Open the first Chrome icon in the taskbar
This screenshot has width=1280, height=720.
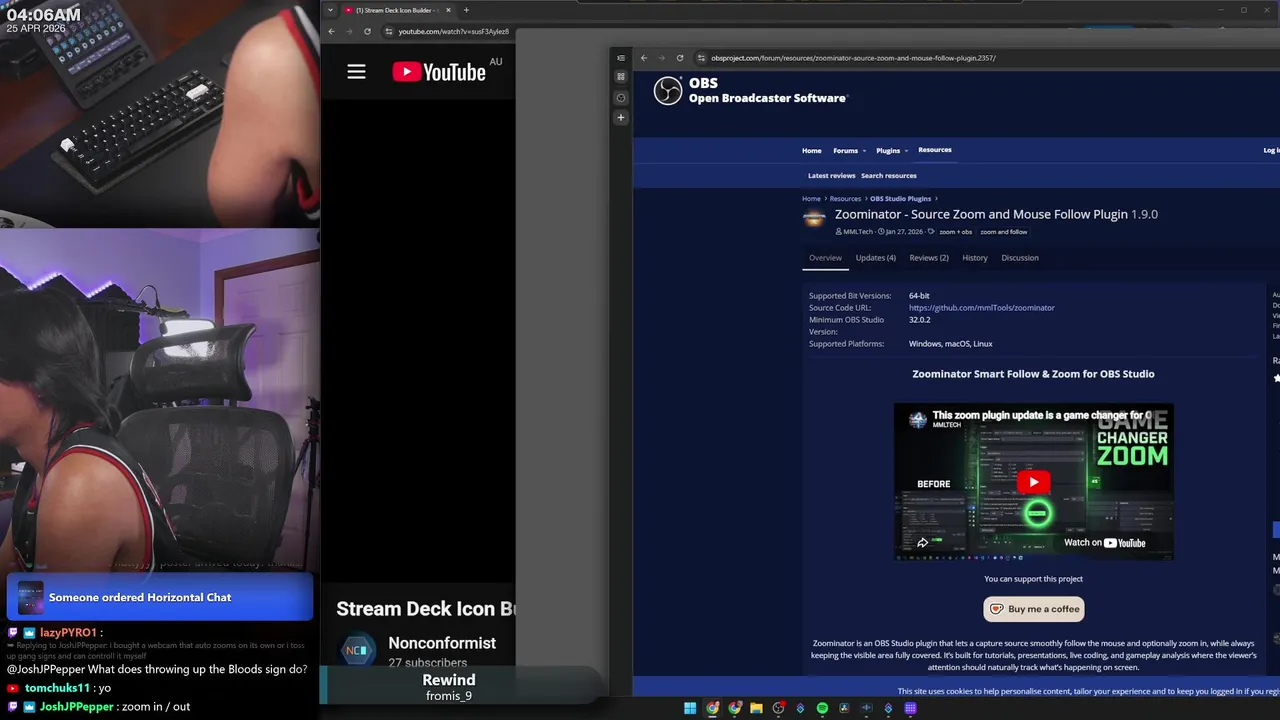712,708
